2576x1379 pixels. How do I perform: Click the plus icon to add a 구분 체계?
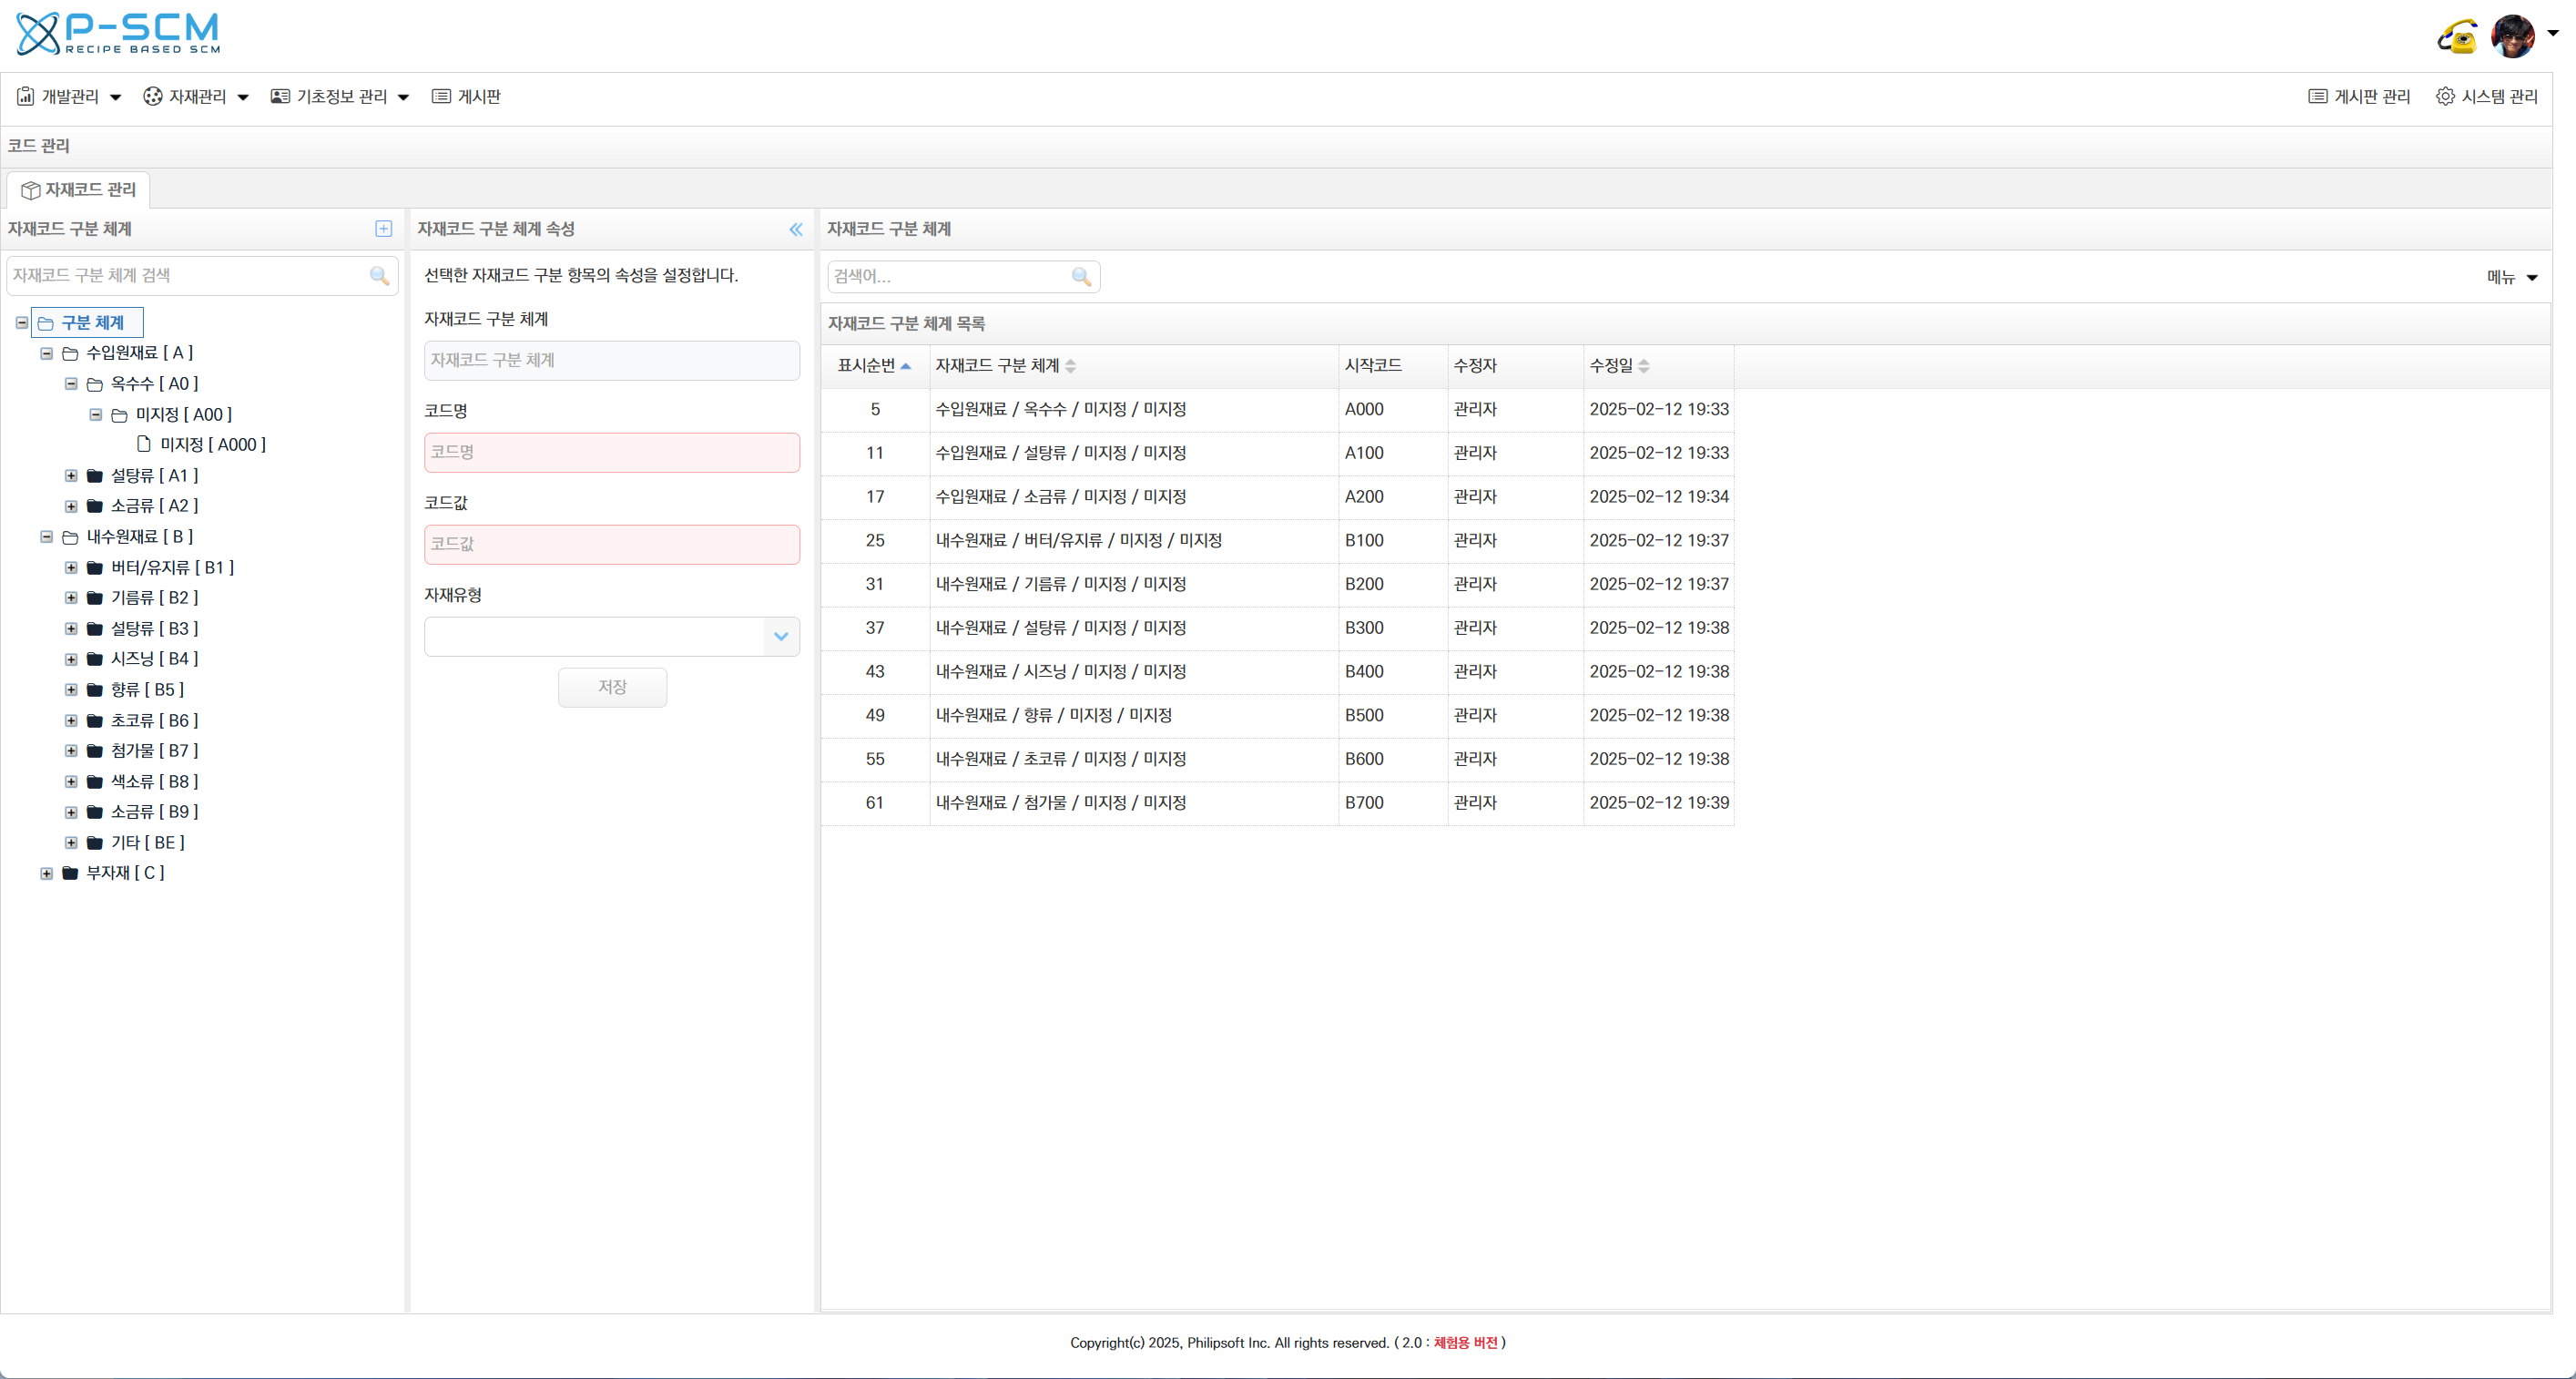[383, 229]
